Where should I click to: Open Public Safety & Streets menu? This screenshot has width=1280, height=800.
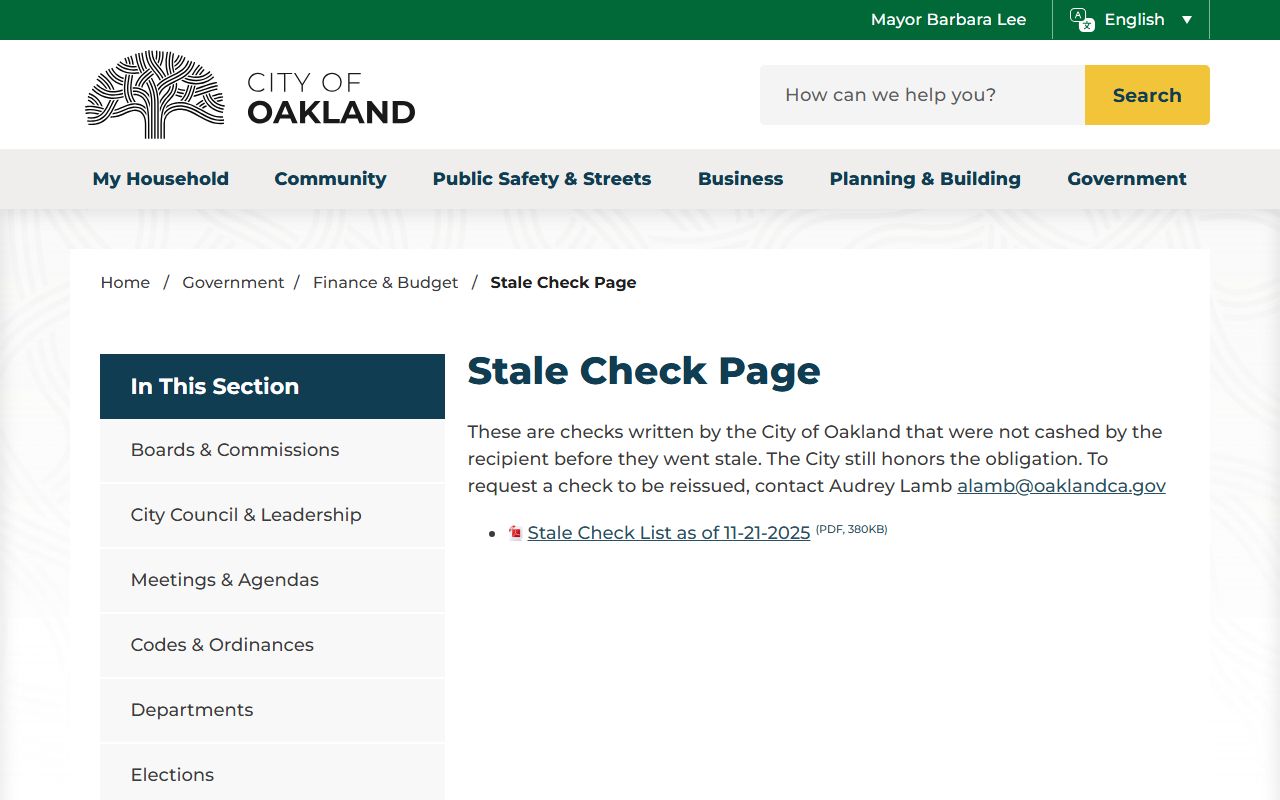(542, 179)
